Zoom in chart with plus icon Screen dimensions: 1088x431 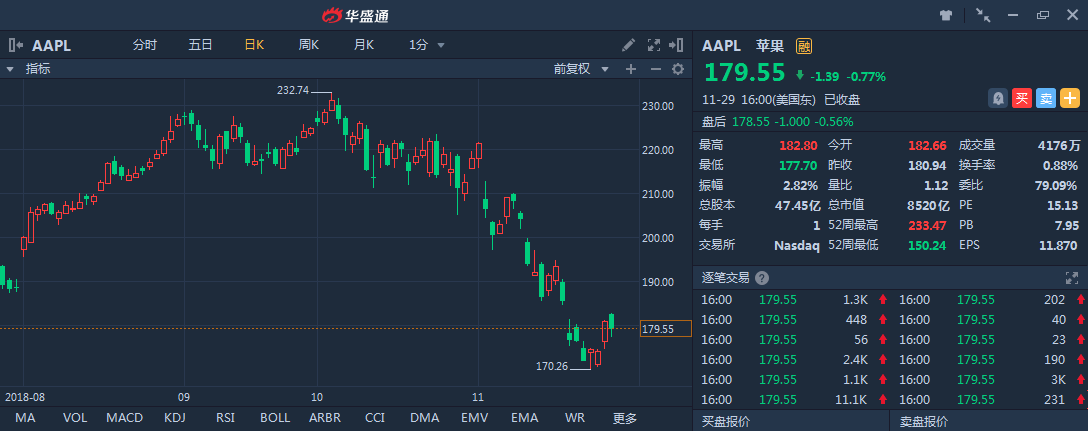pyautogui.click(x=630, y=69)
